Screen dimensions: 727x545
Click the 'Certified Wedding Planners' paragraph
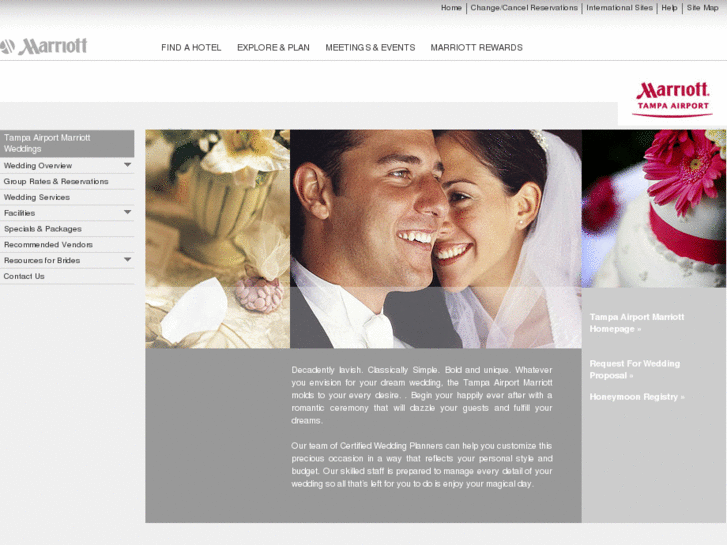coord(422,465)
